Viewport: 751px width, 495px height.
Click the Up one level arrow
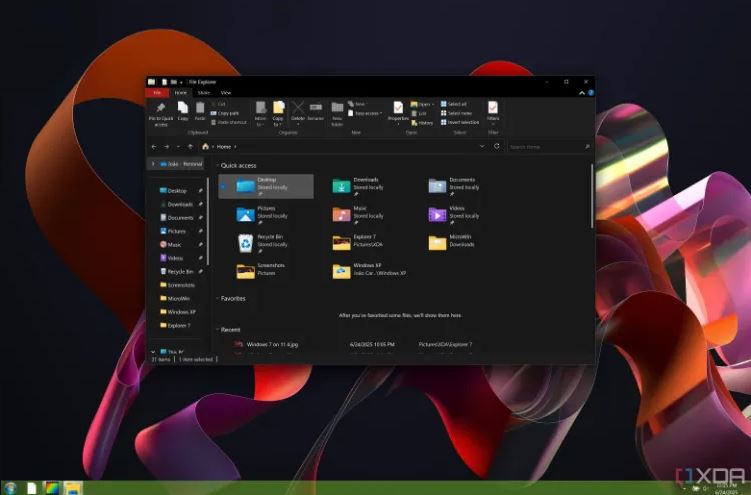191,146
